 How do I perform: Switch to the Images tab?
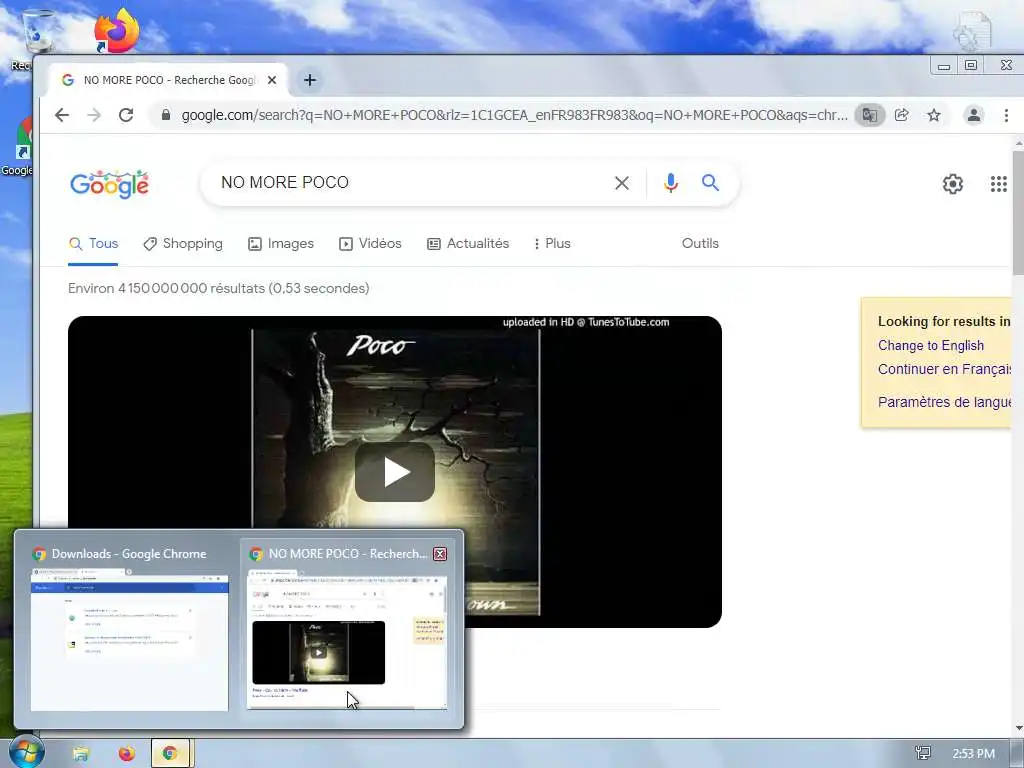[x=281, y=244]
